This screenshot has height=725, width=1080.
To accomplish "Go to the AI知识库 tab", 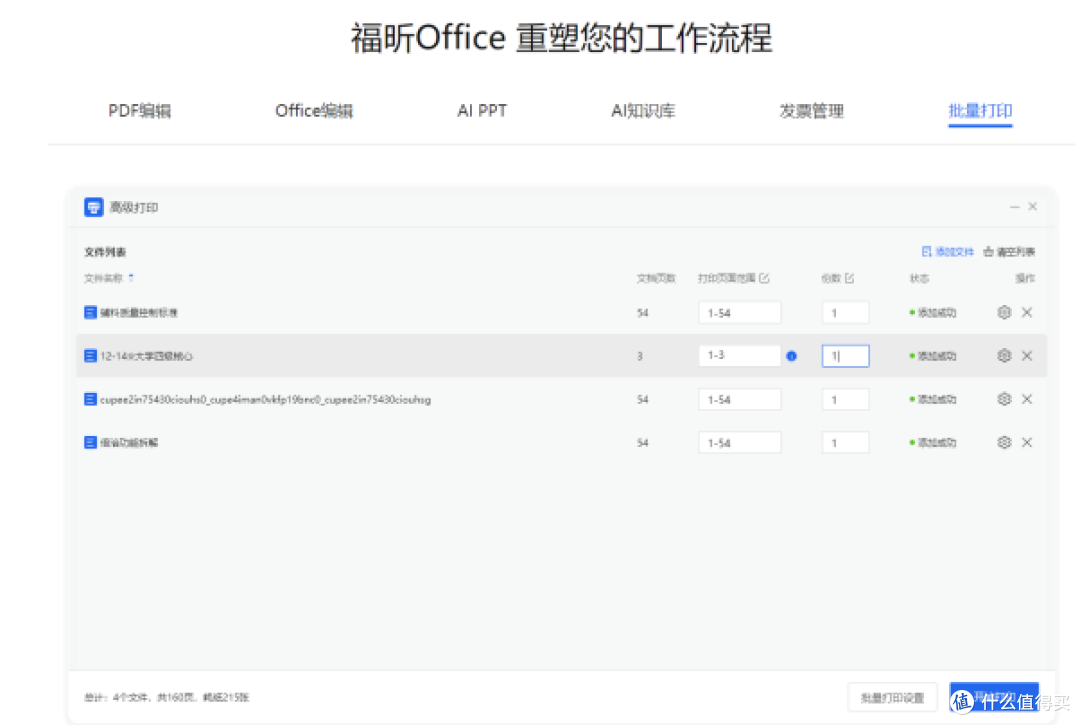I will (643, 111).
